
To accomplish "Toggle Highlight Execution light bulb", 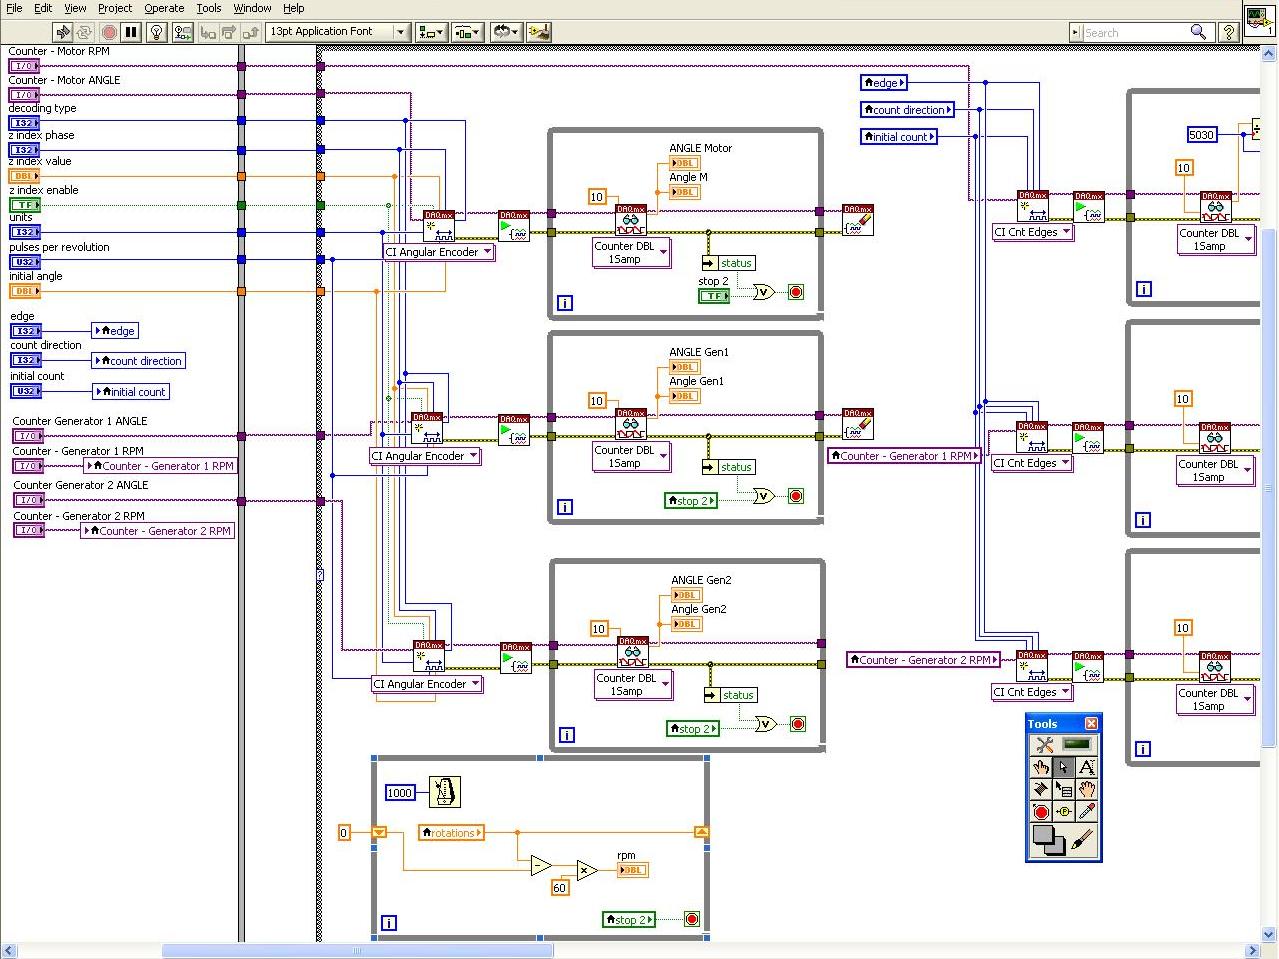I will point(156,32).
